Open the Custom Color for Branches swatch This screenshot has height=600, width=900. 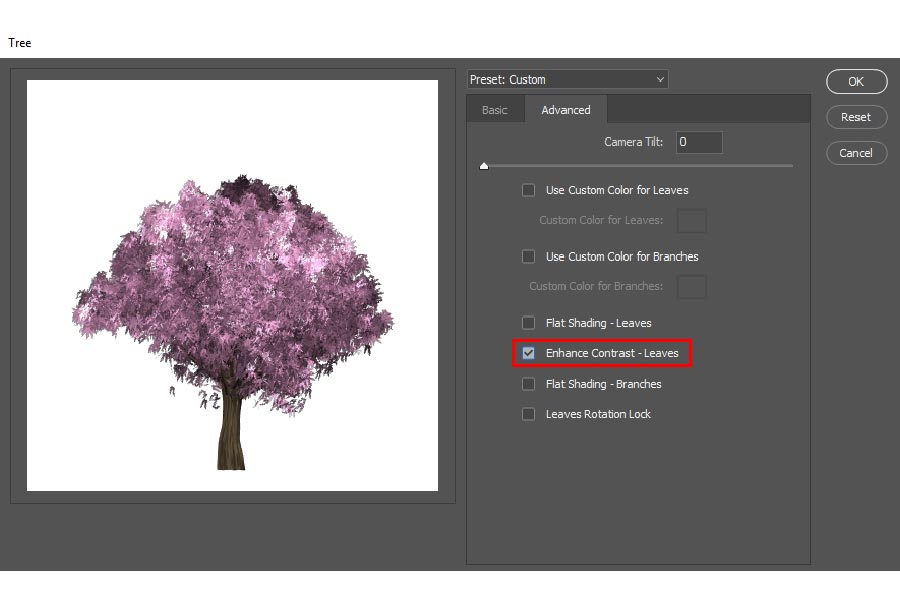click(x=692, y=287)
